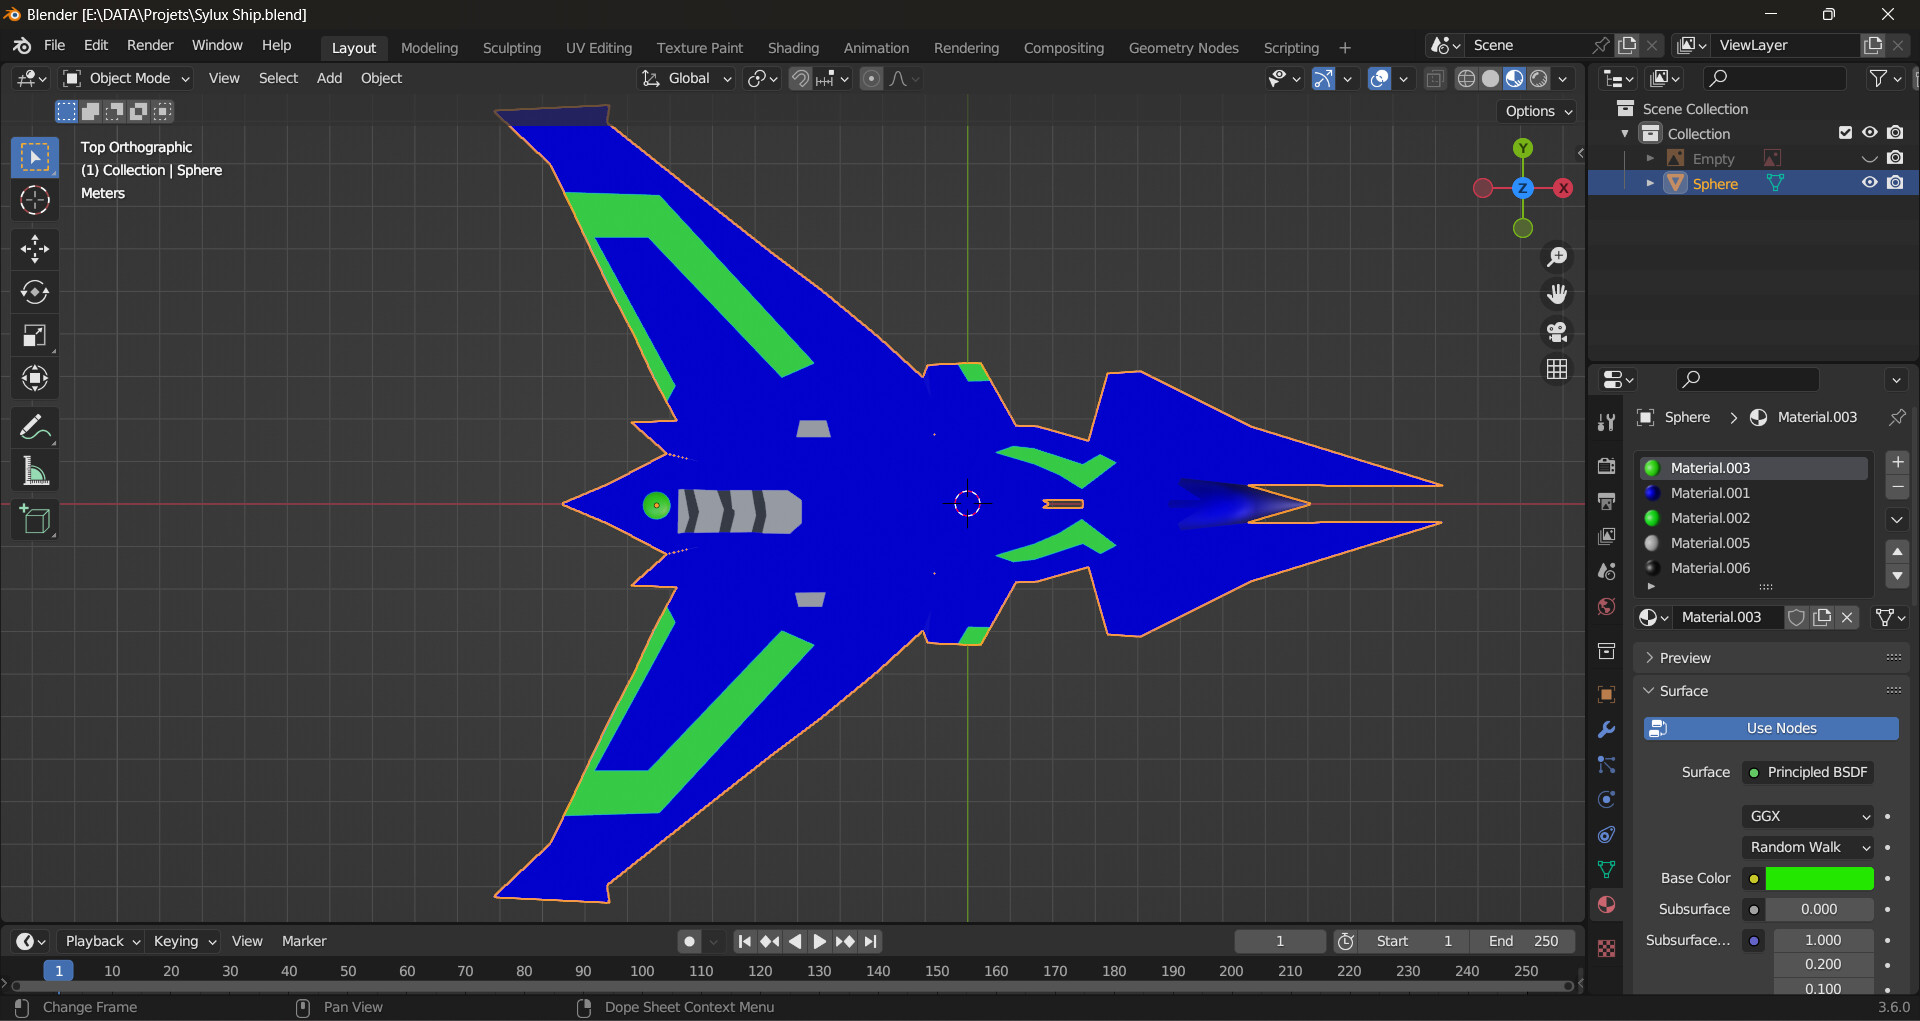Edit the green Base Color swatch
Screen dimensions: 1920x1021
(1820, 878)
